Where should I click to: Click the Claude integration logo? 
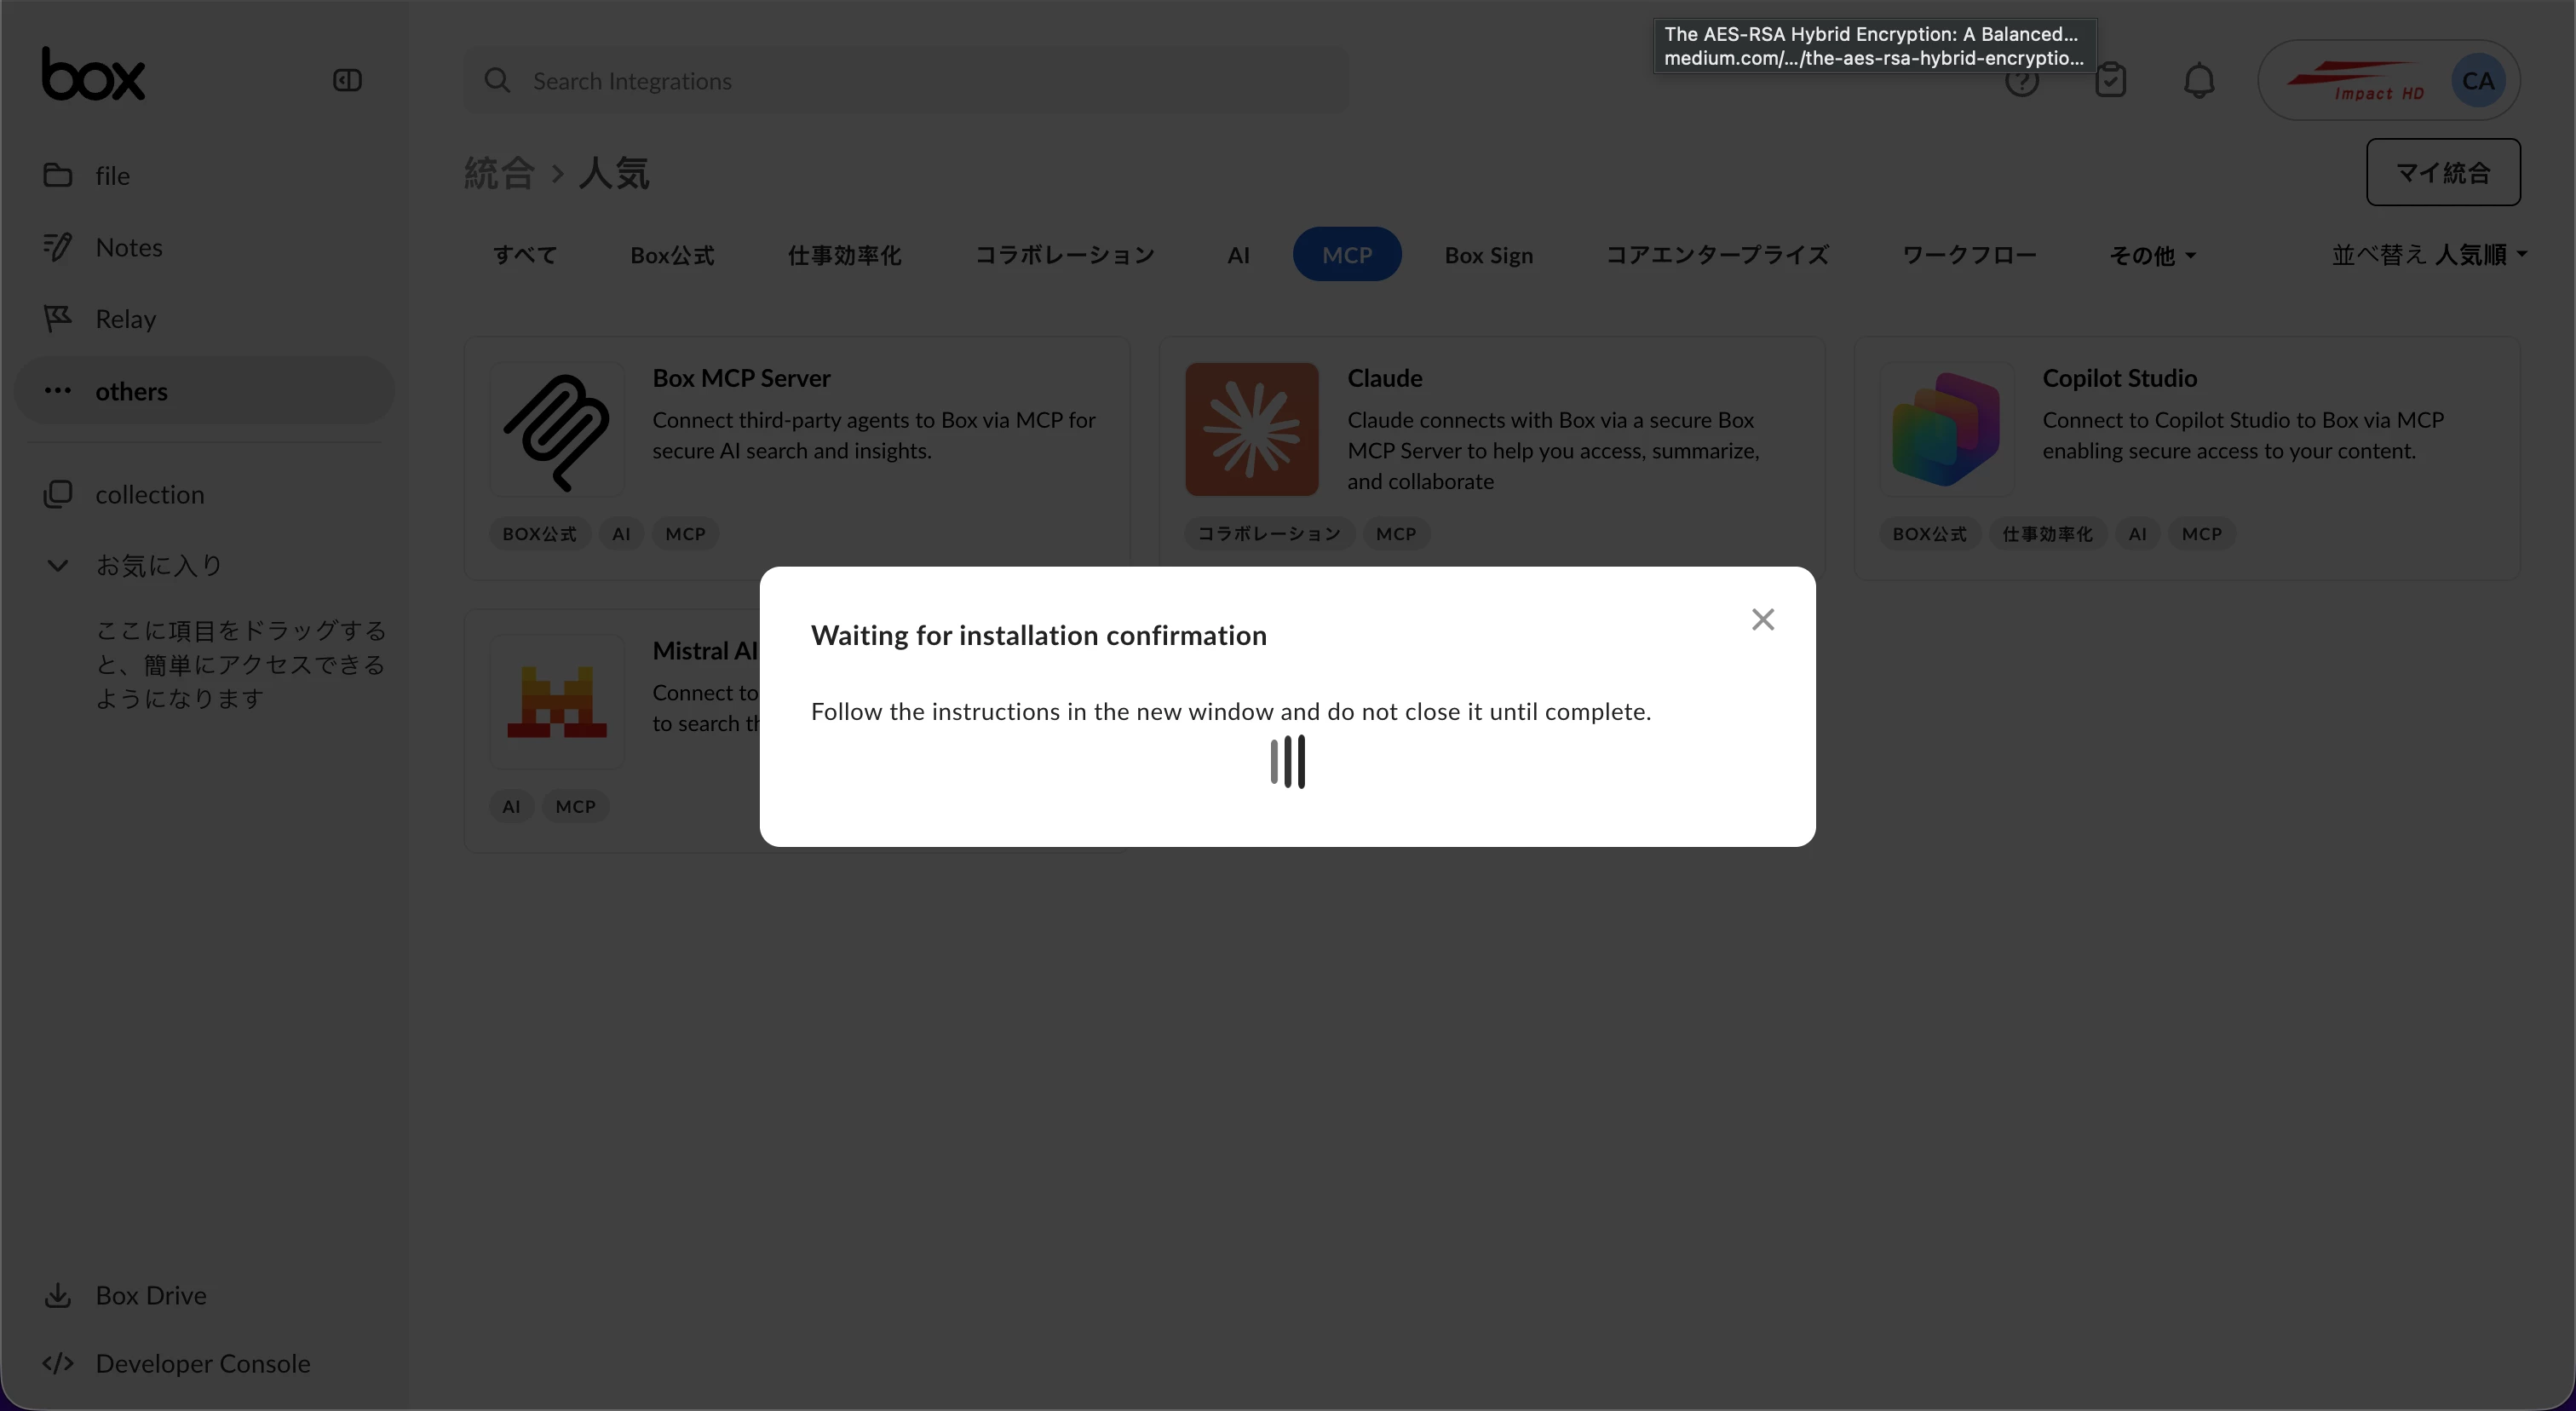[x=1251, y=430]
